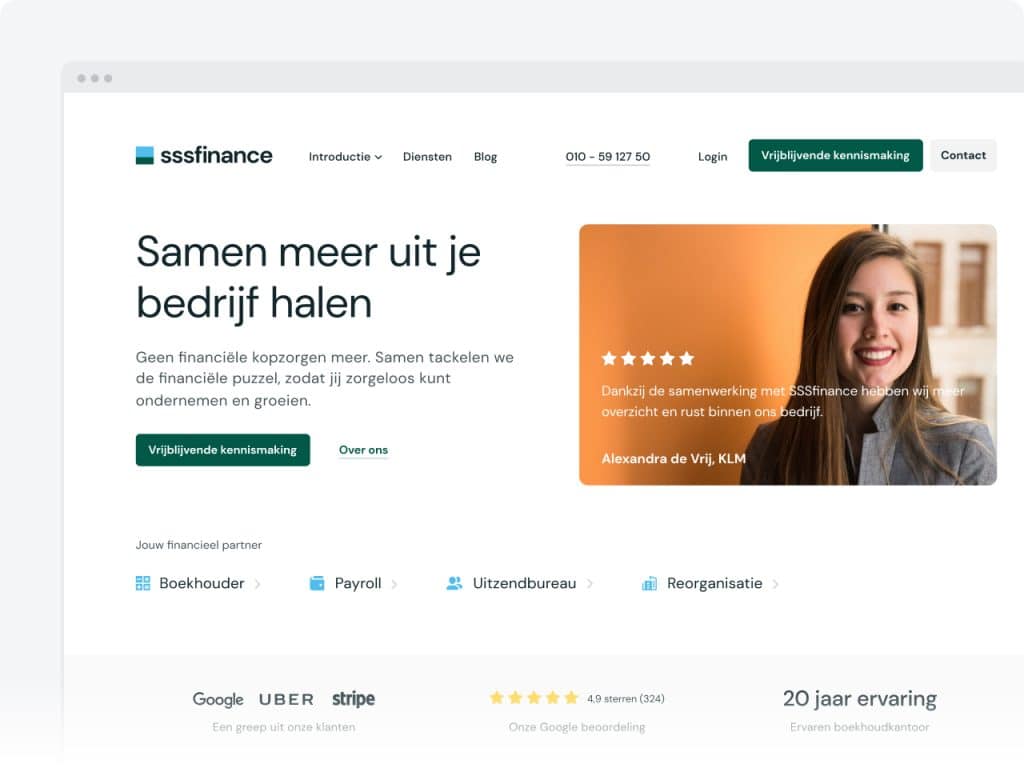Click the Boekhouder grid icon

pos(142,583)
